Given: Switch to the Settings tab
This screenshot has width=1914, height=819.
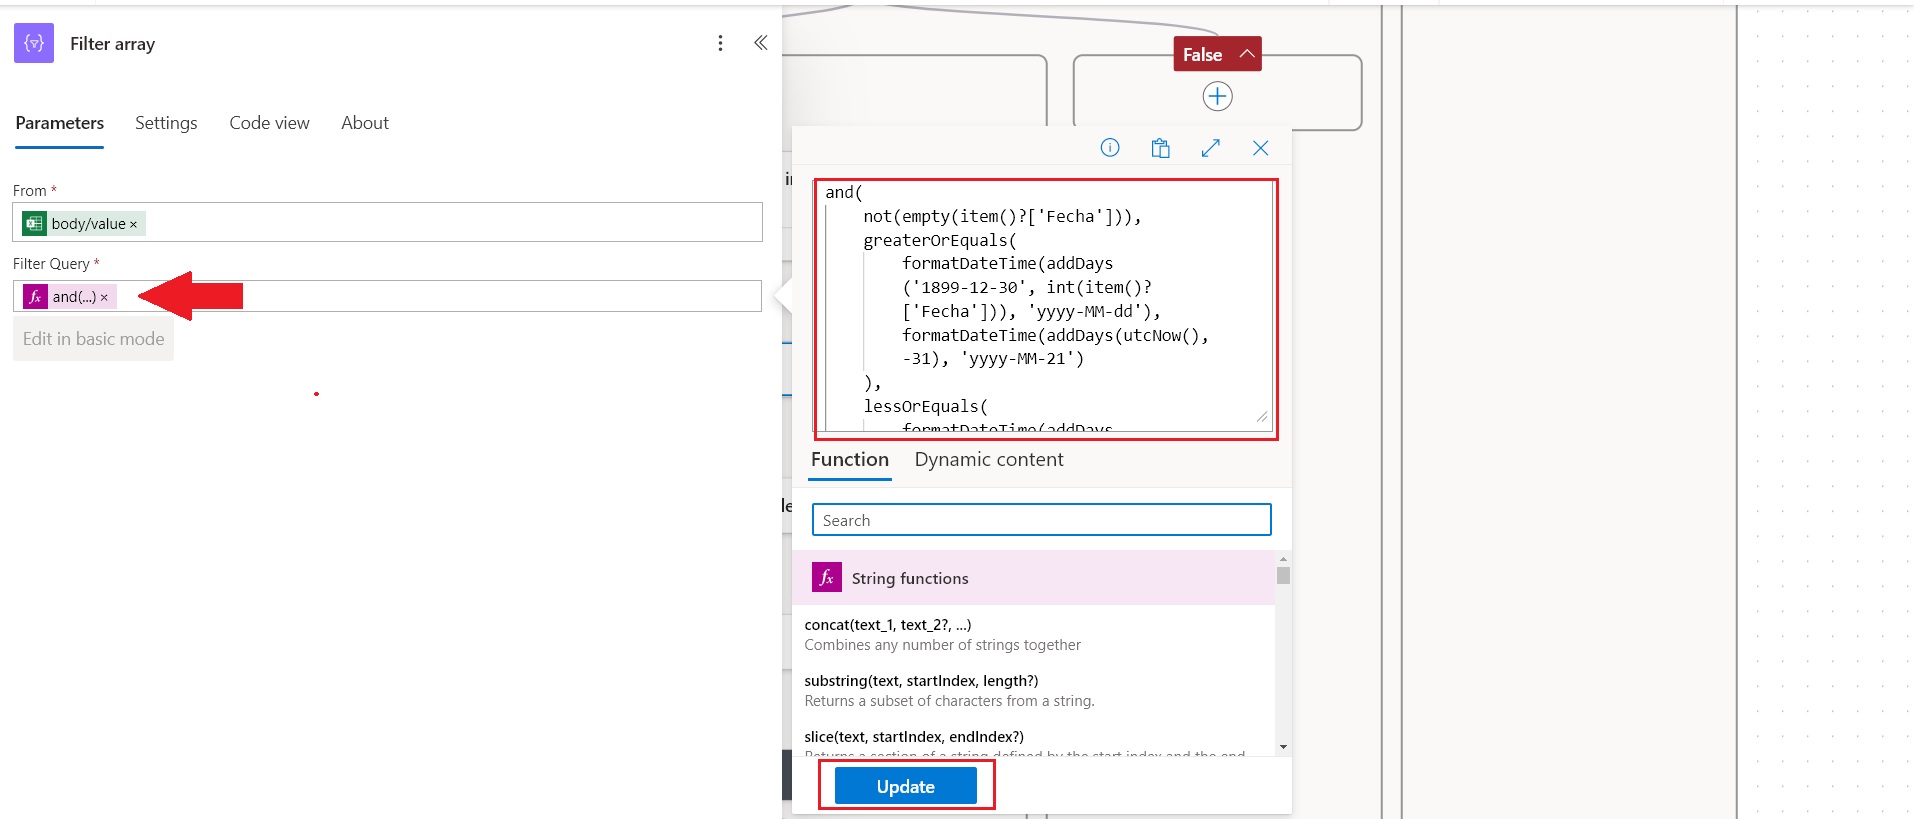Looking at the screenshot, I should (x=166, y=123).
